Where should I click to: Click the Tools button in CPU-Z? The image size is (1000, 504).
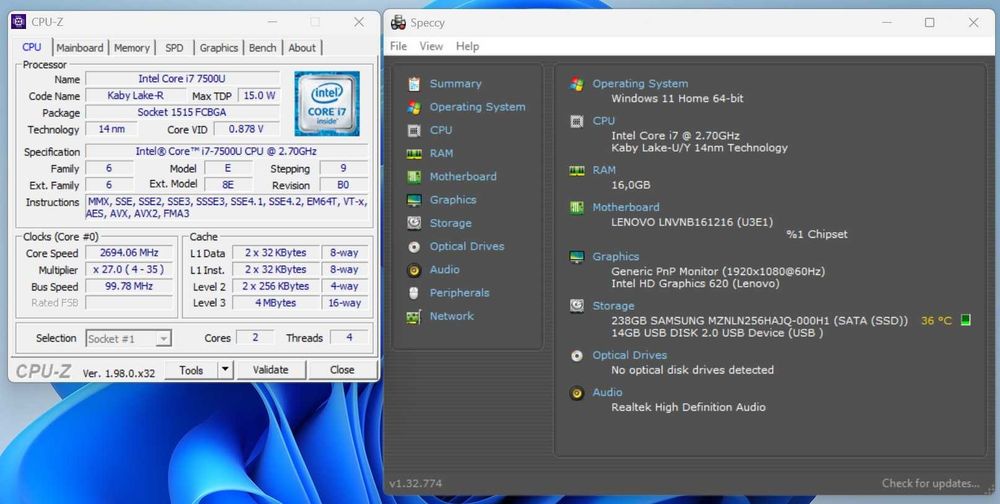191,369
